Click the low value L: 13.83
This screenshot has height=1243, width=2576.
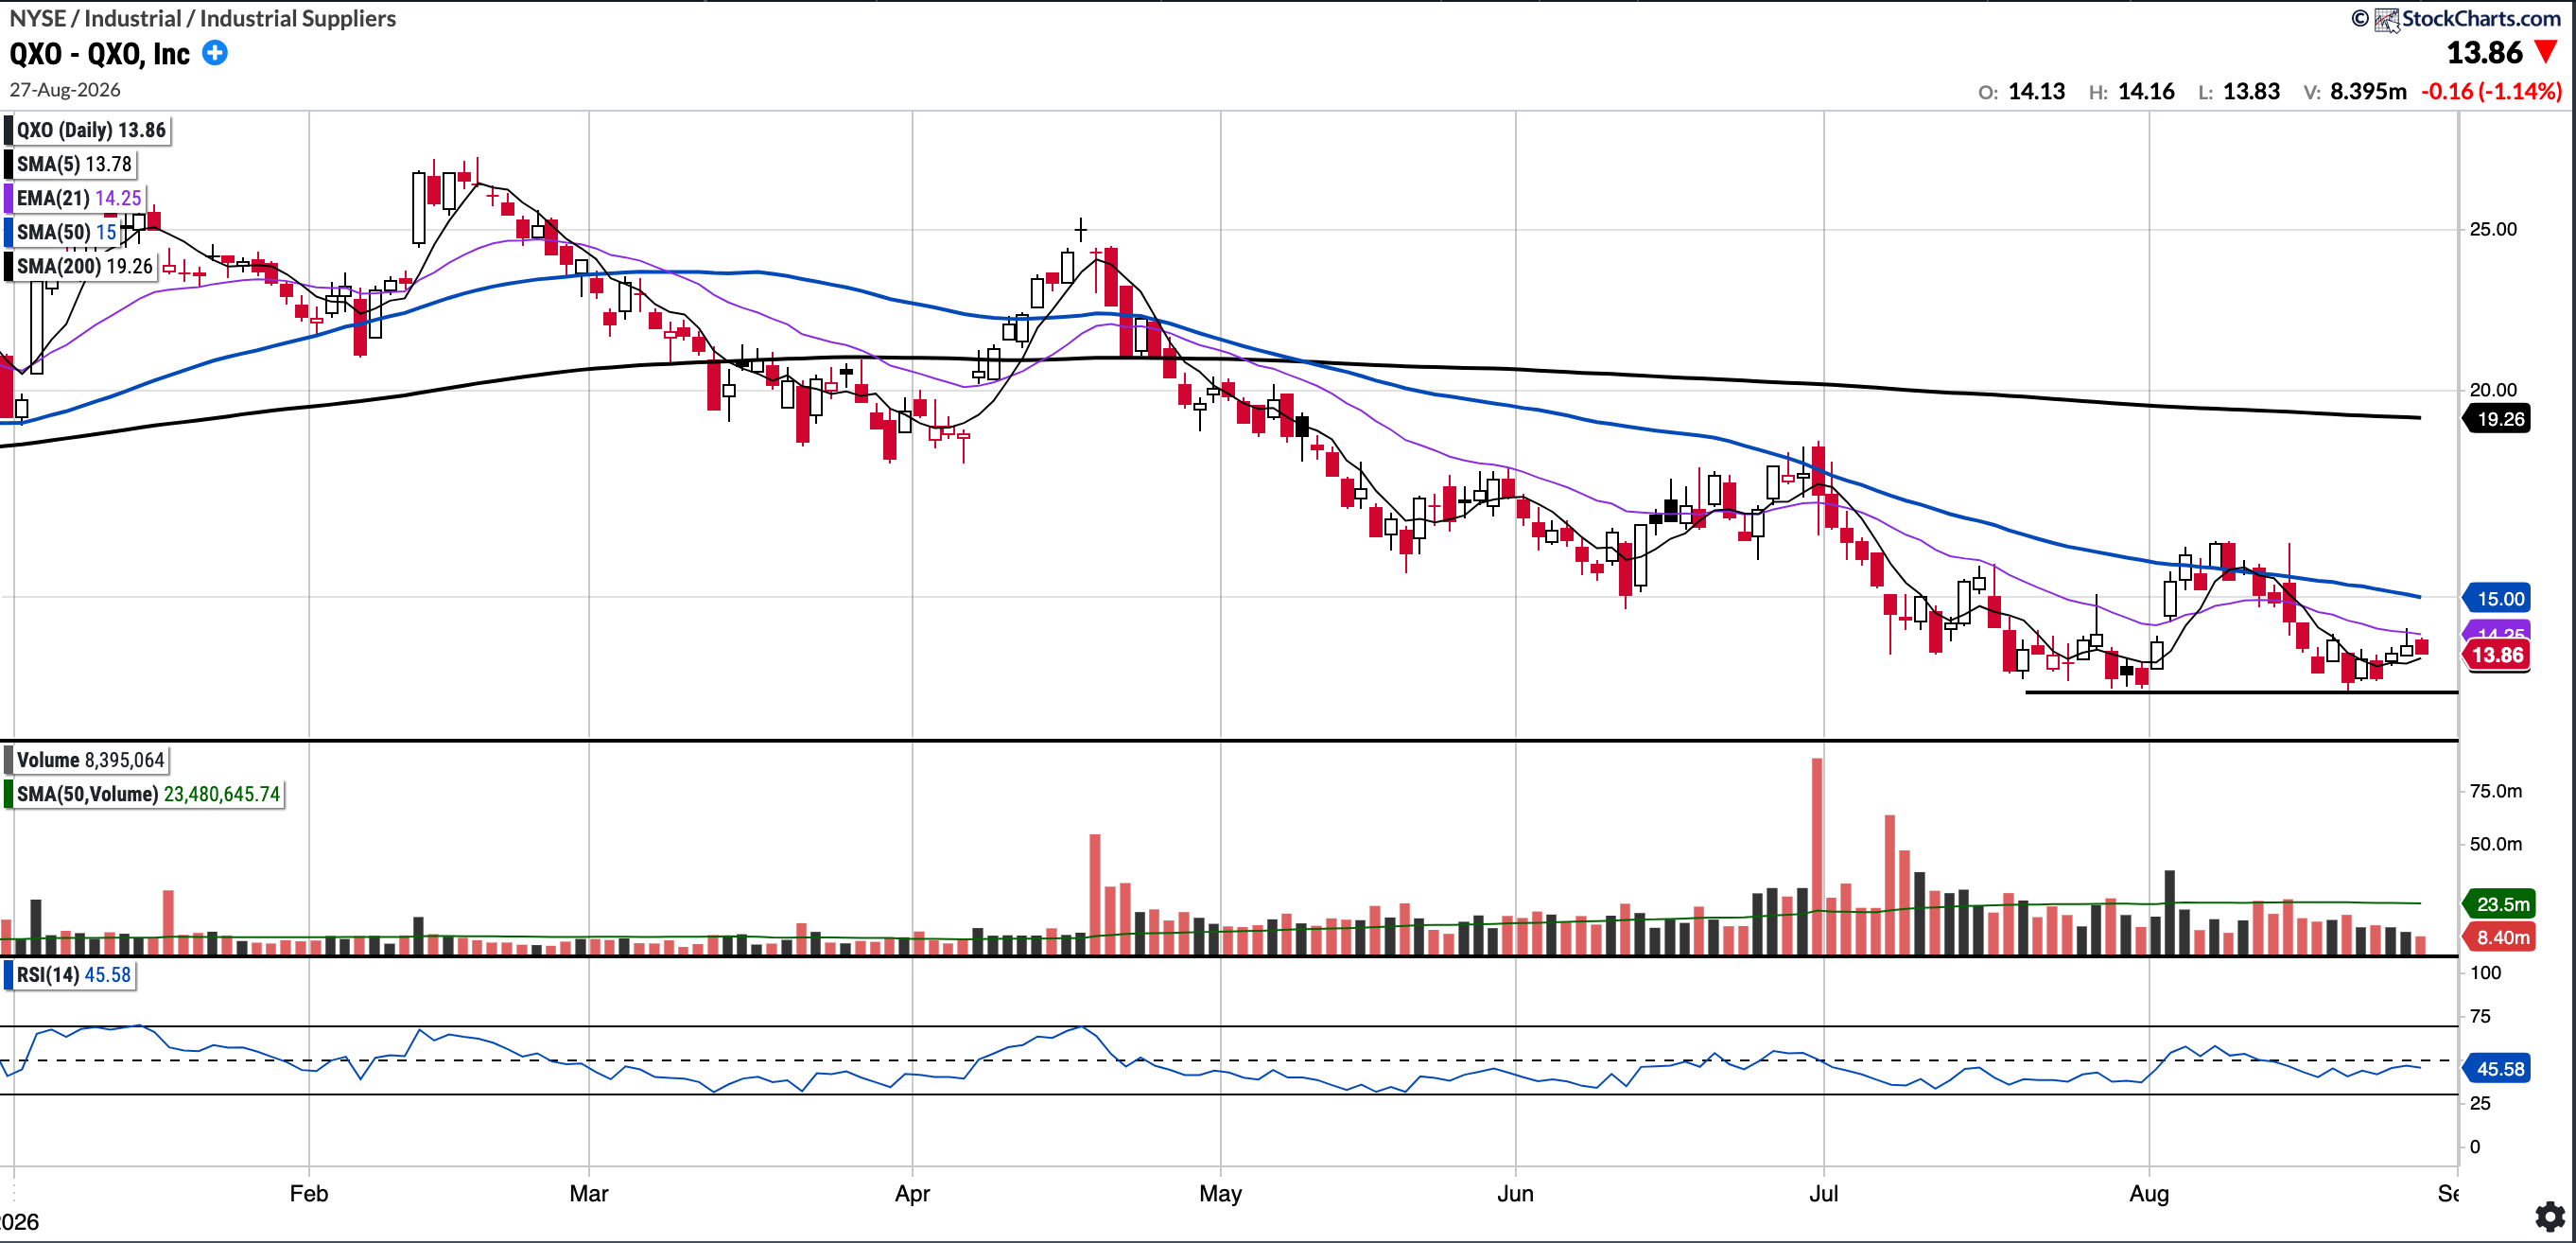[x=2238, y=92]
